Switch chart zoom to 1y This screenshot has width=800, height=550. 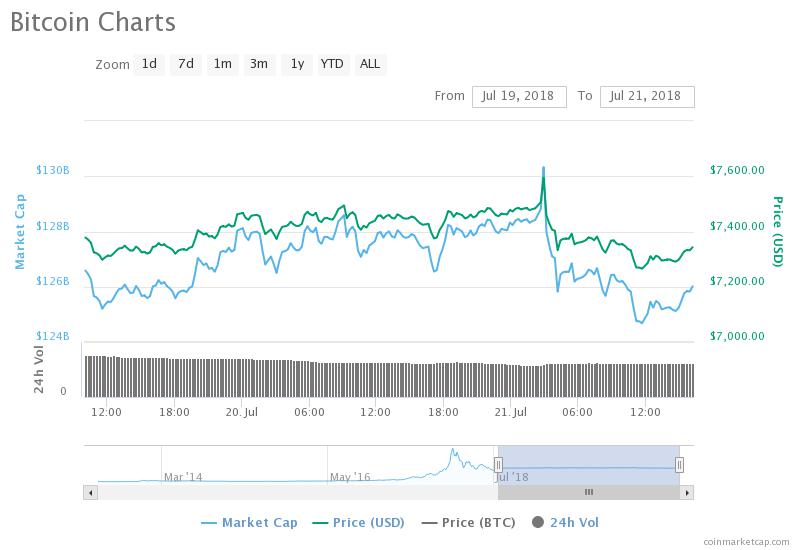tap(297, 64)
